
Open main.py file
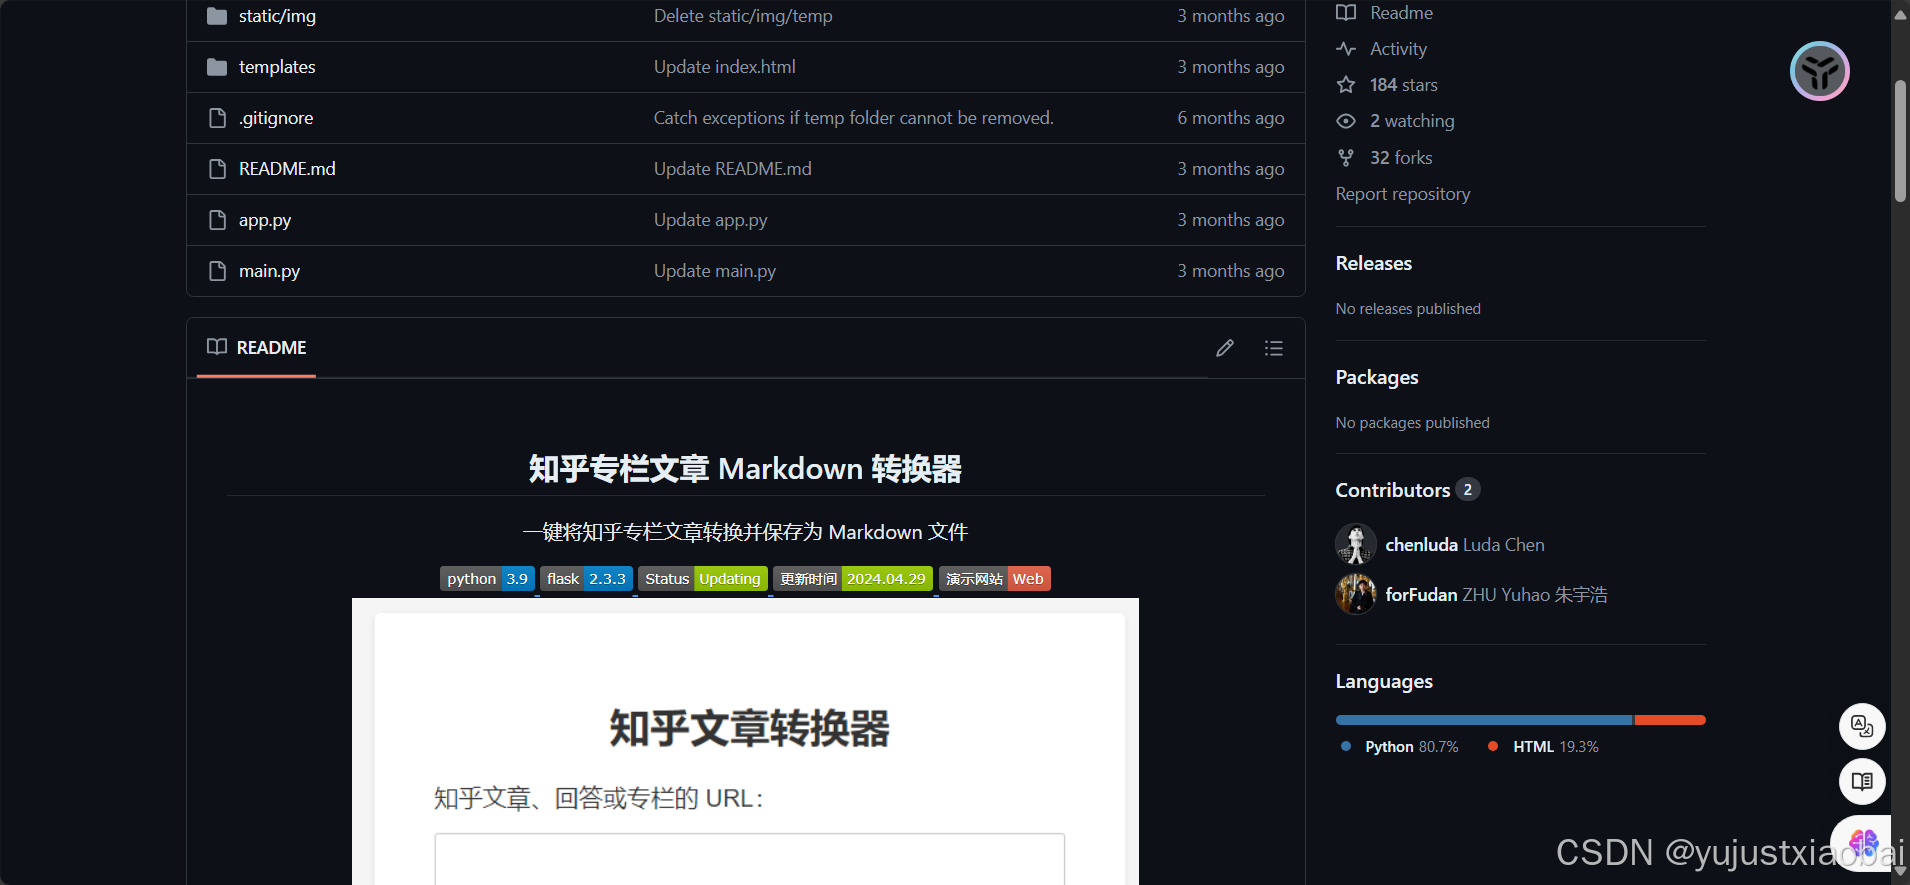(x=269, y=271)
